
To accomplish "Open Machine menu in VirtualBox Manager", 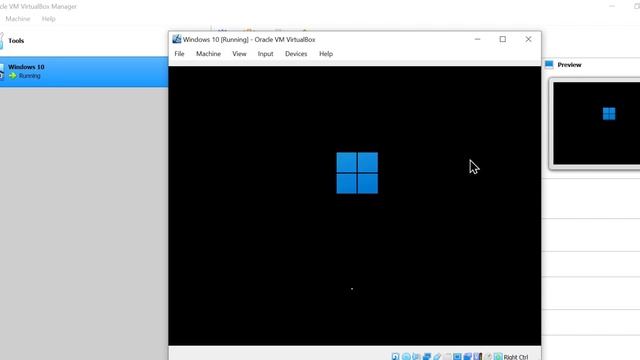I will click(x=18, y=19).
